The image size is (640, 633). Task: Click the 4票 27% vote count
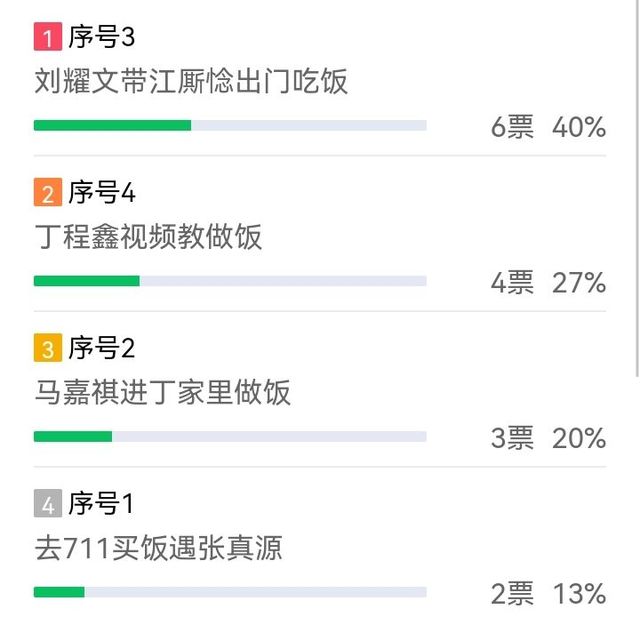(x=548, y=282)
